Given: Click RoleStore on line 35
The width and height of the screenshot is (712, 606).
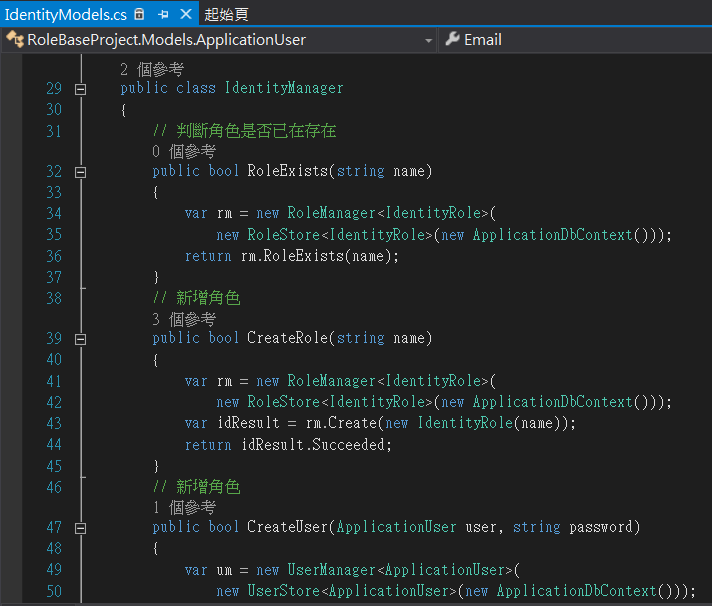Looking at the screenshot, I should 283,235.
